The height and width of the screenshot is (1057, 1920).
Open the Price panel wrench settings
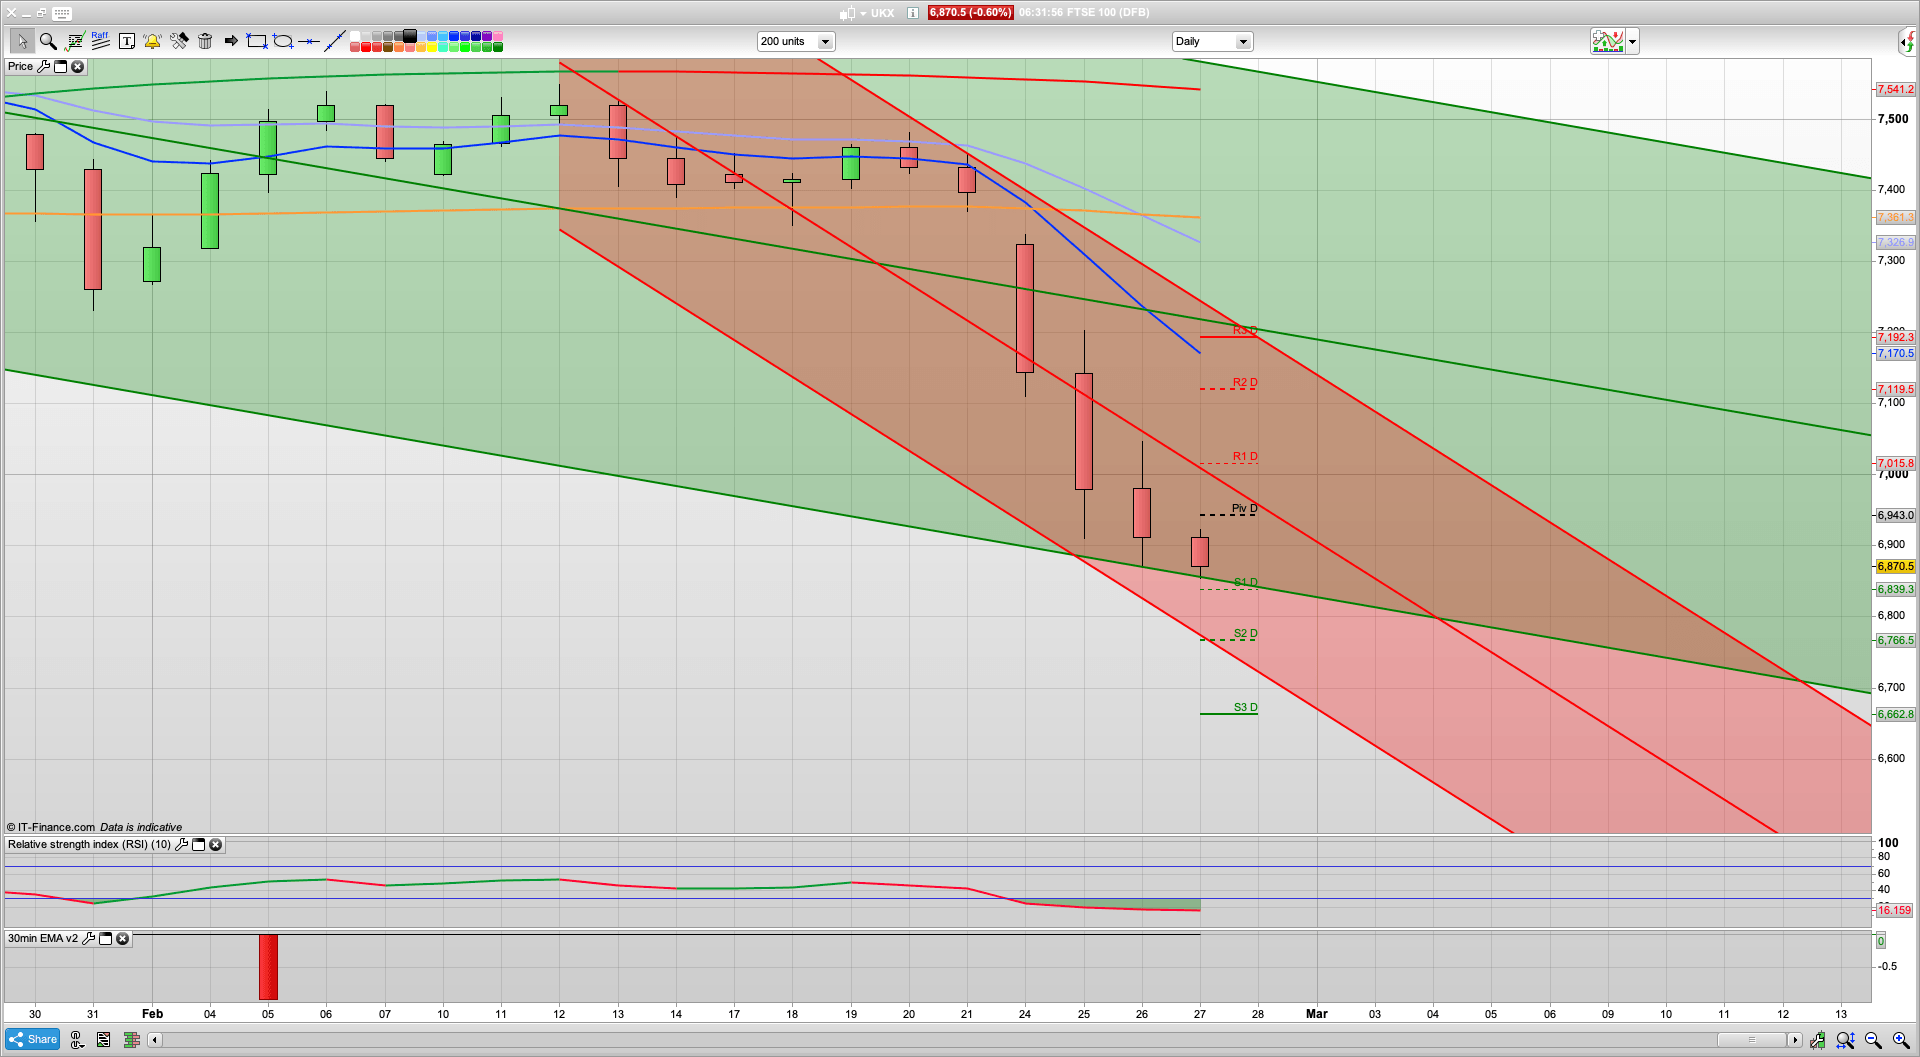point(43,67)
